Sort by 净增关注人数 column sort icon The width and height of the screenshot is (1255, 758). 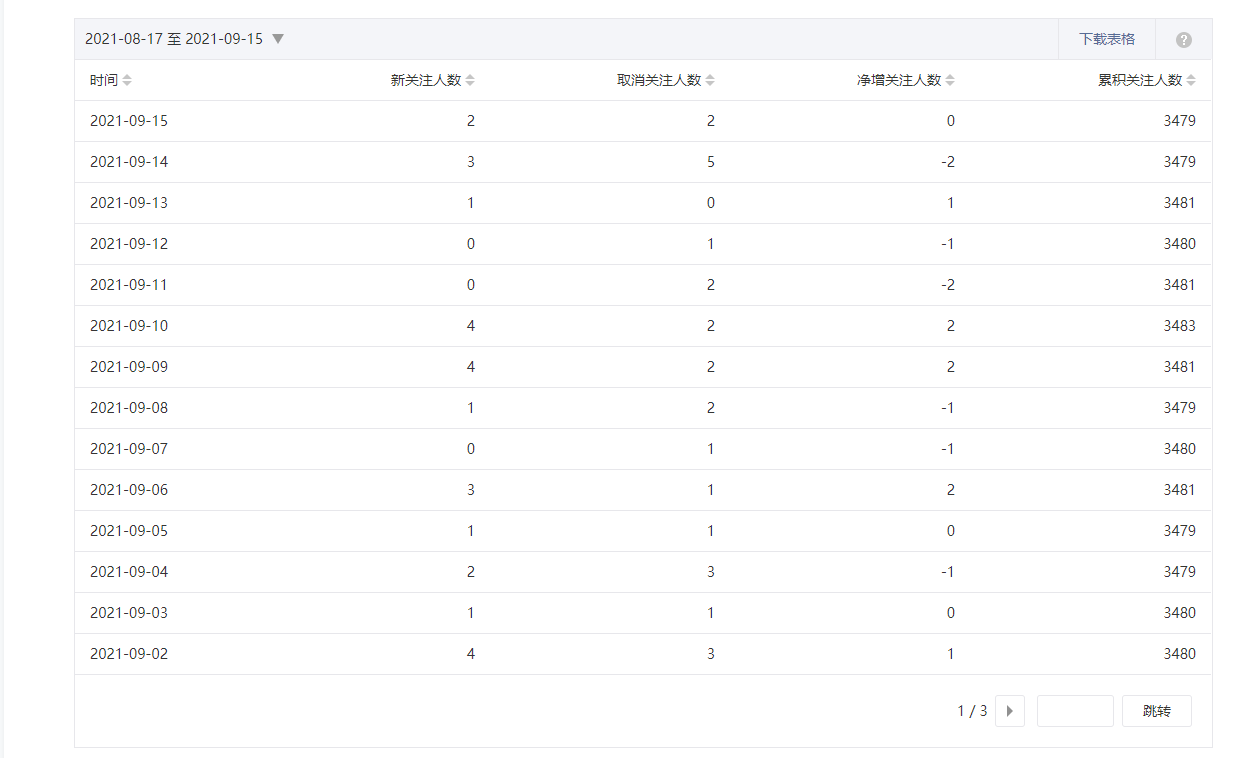point(950,80)
